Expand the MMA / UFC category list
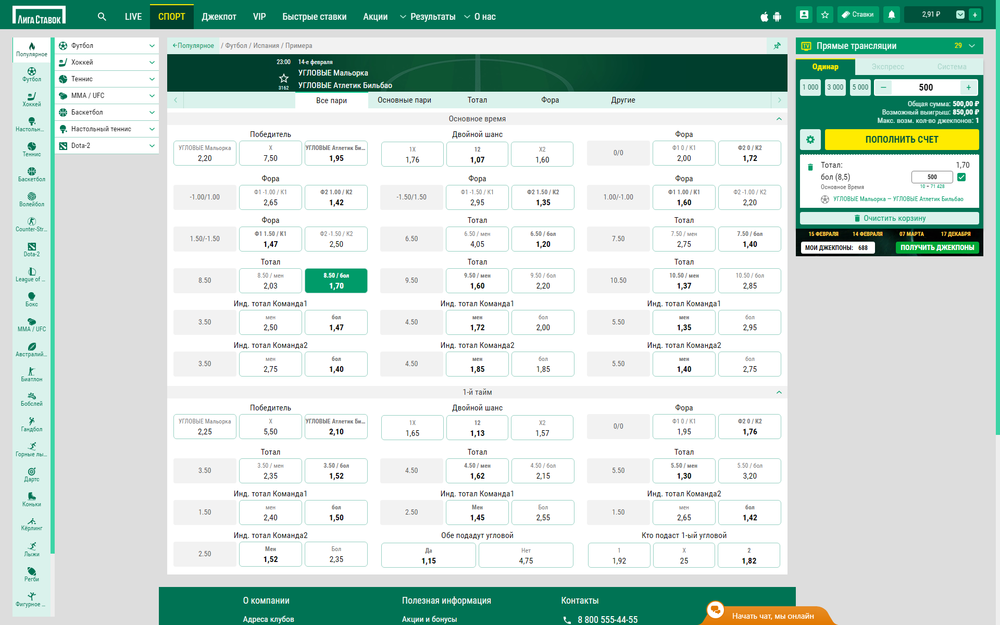This screenshot has height=625, width=1000. 107,96
